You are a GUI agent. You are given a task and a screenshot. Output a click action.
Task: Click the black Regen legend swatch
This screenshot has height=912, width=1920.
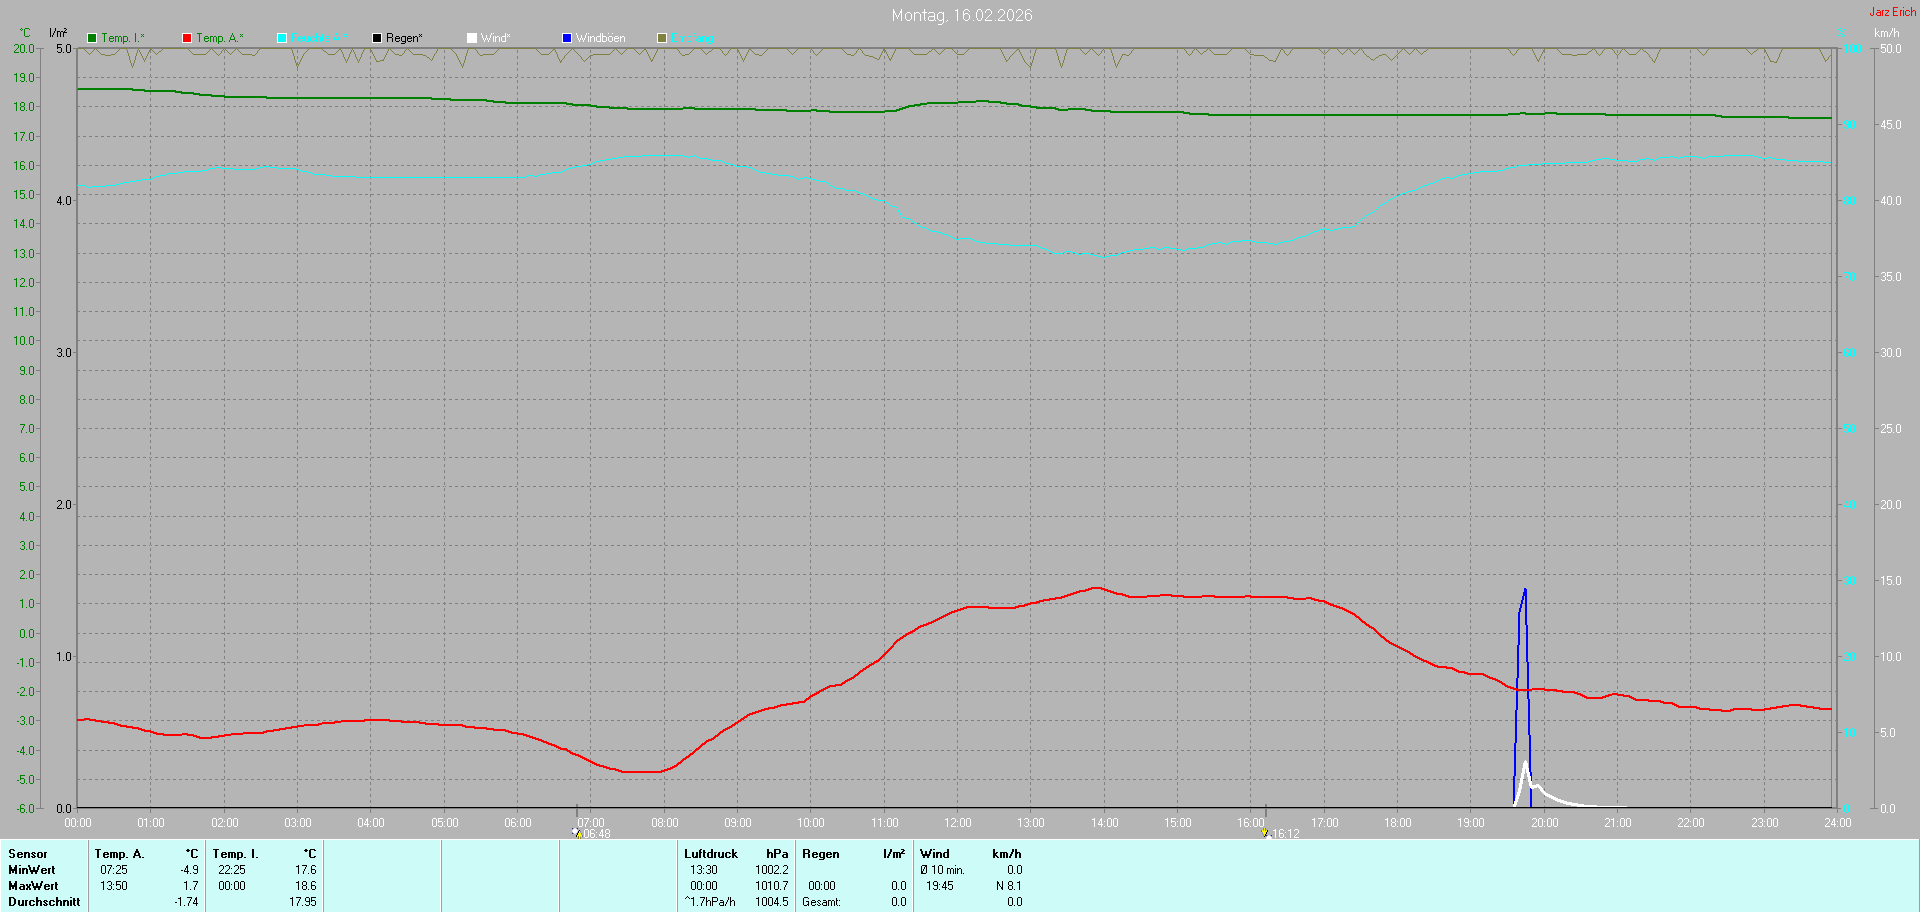point(377,38)
